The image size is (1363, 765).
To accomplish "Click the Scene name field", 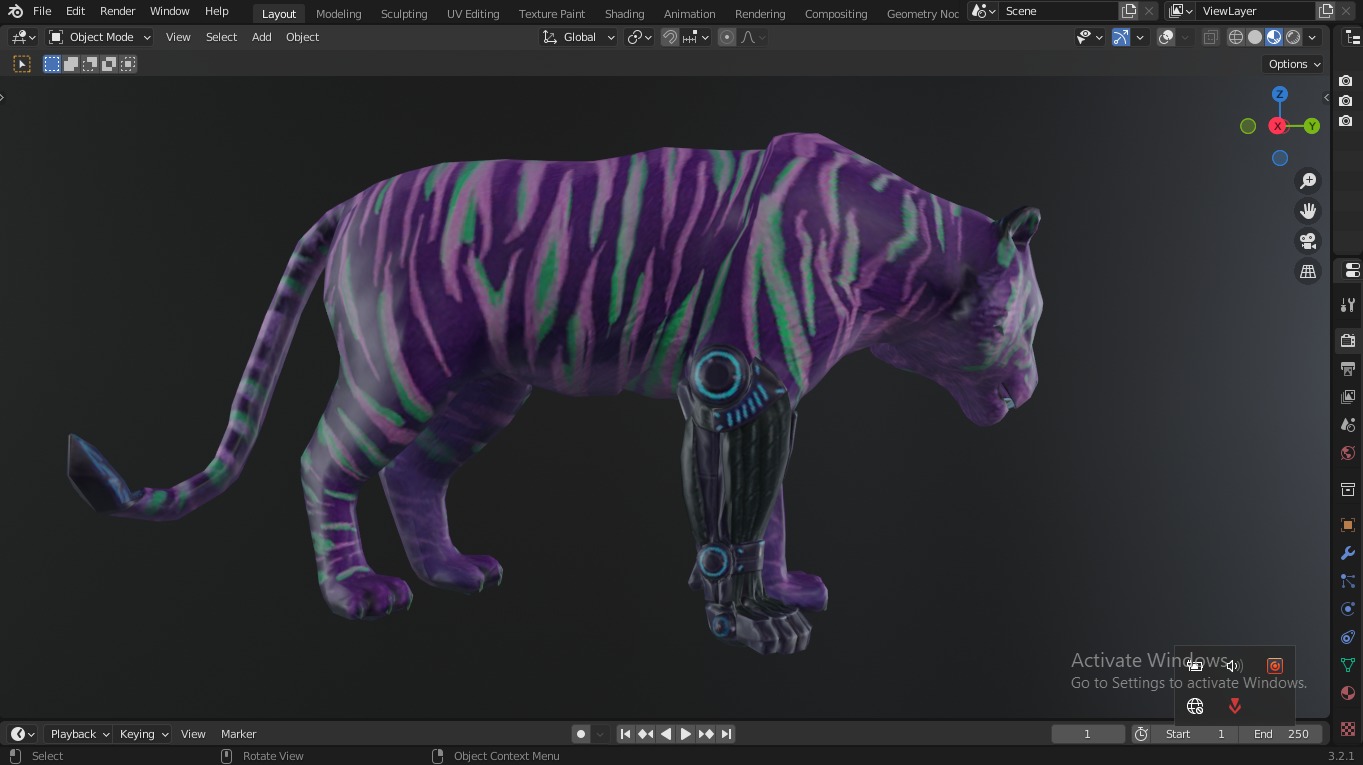I will coord(1058,11).
